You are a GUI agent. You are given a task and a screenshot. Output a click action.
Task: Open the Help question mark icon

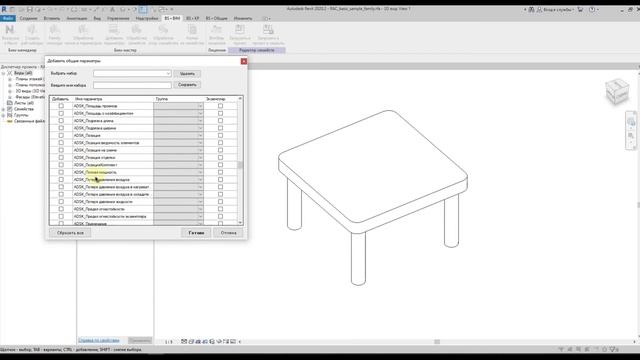[592, 9]
